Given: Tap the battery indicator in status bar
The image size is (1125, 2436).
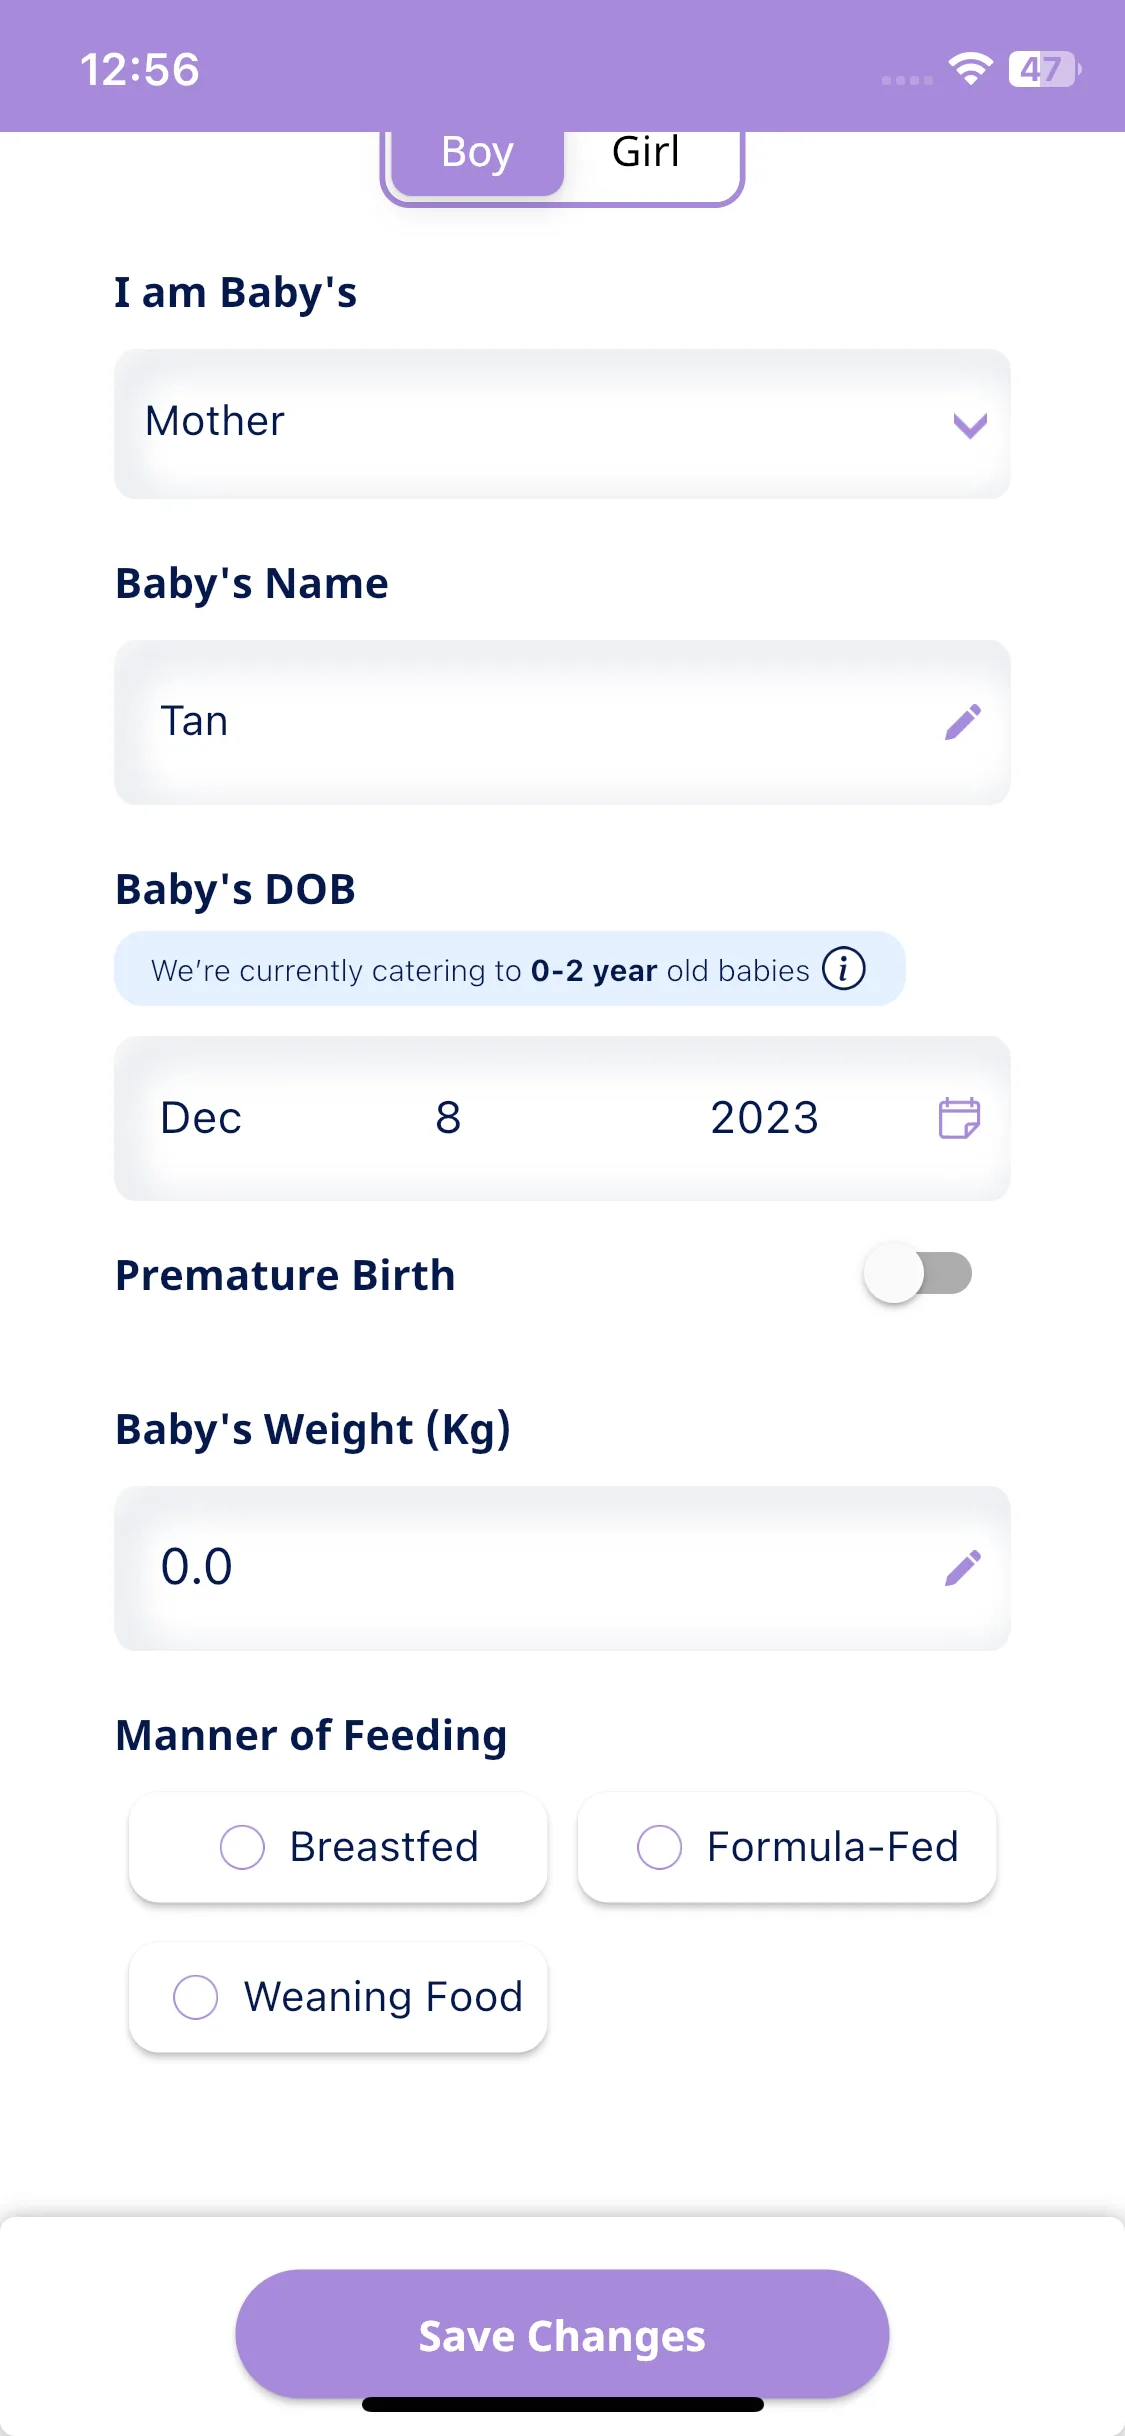Looking at the screenshot, I should [x=1045, y=69].
